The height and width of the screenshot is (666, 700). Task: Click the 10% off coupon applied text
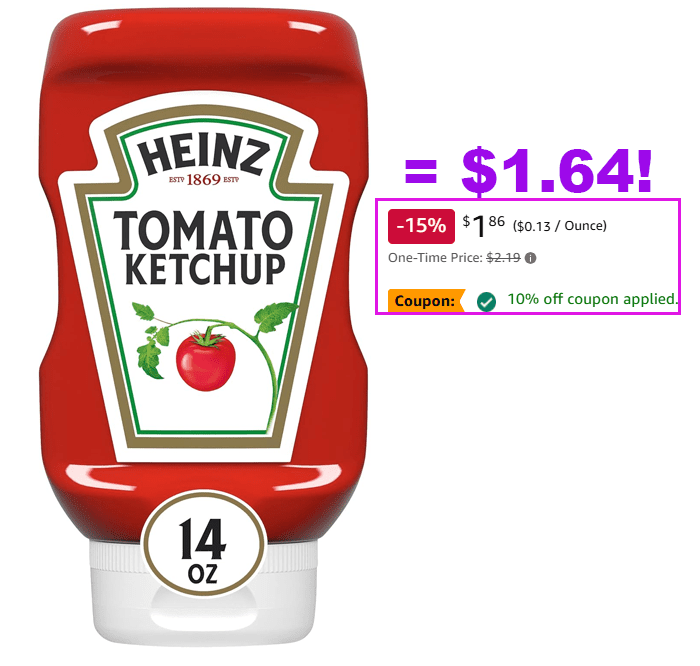pos(592,299)
